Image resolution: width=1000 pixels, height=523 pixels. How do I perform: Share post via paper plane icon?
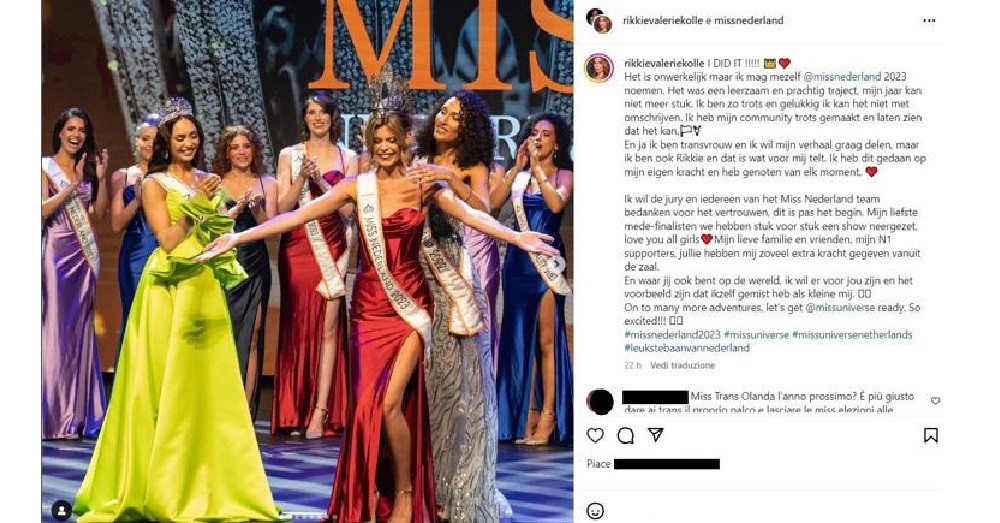pyautogui.click(x=655, y=435)
